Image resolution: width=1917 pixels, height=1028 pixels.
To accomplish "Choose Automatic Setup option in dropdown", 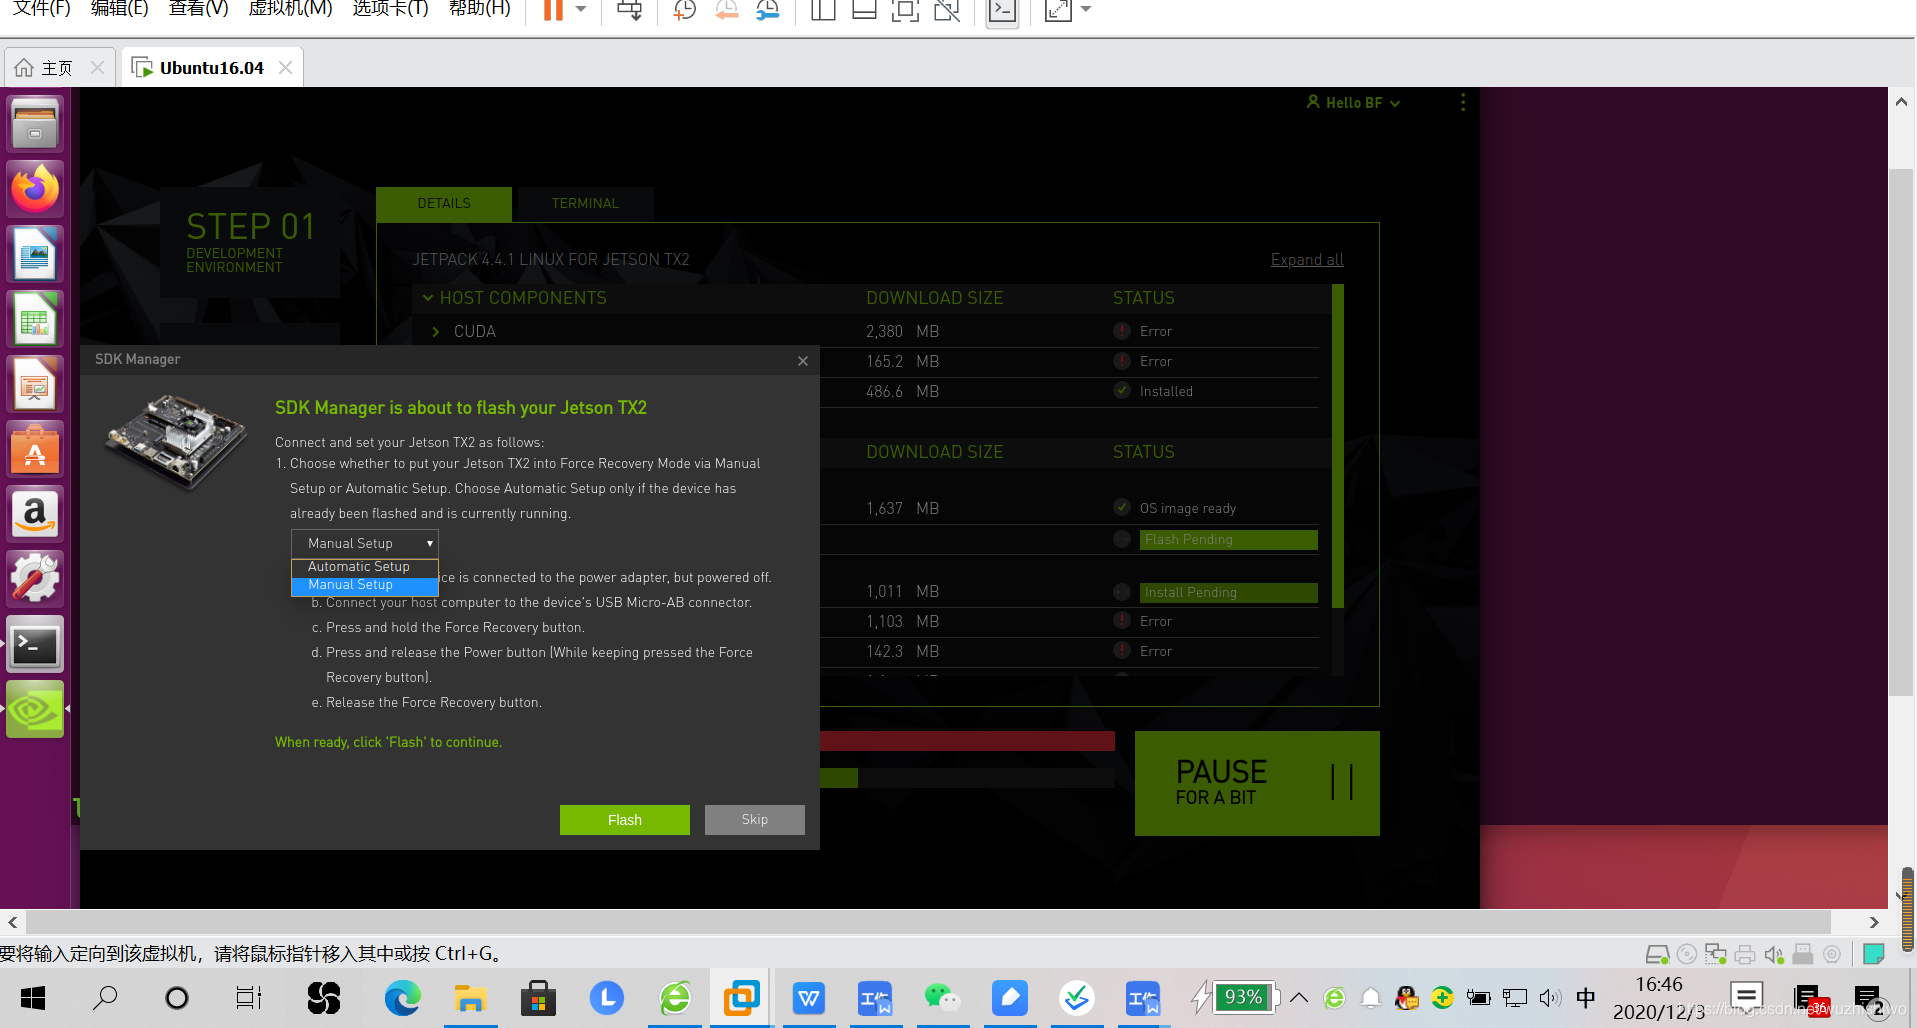I will click(x=365, y=566).
